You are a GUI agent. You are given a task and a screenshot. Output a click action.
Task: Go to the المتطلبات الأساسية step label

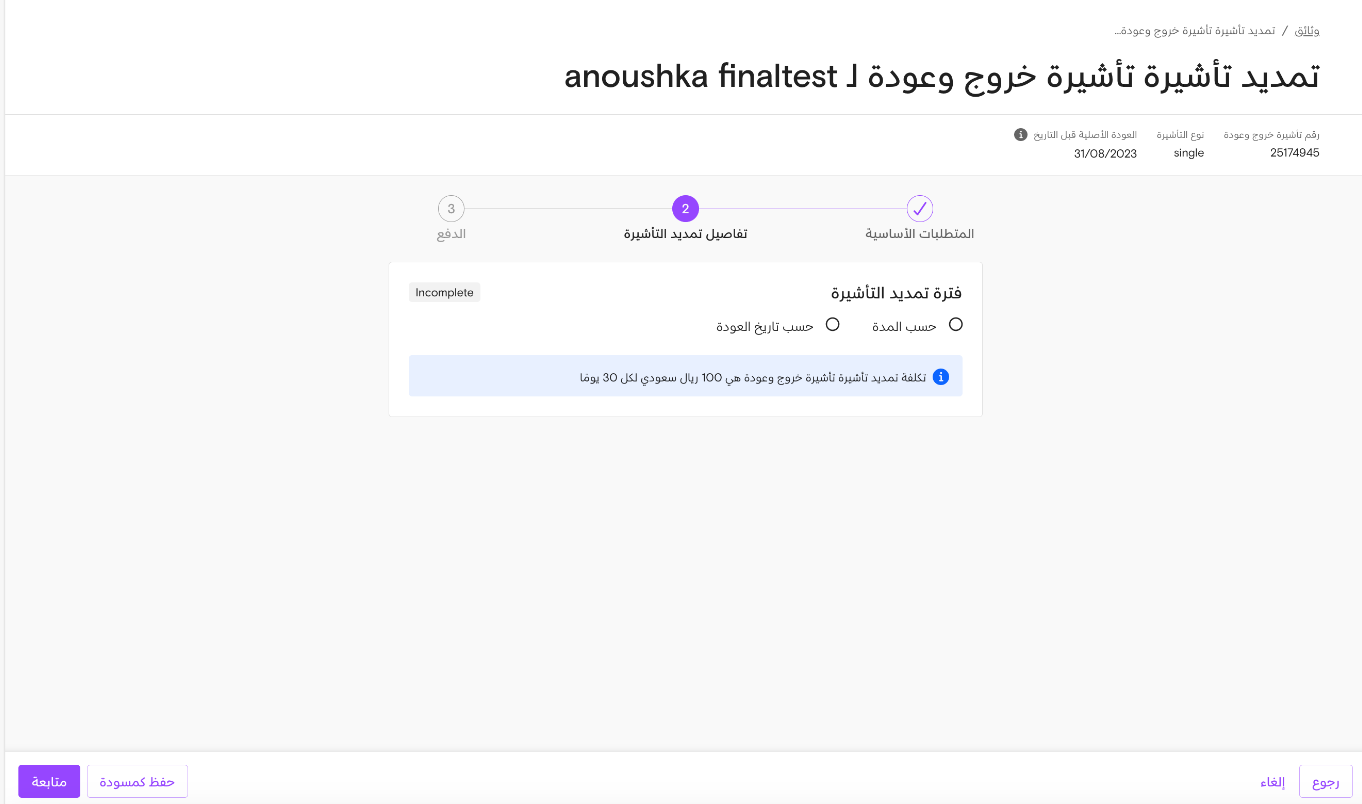click(x=920, y=234)
